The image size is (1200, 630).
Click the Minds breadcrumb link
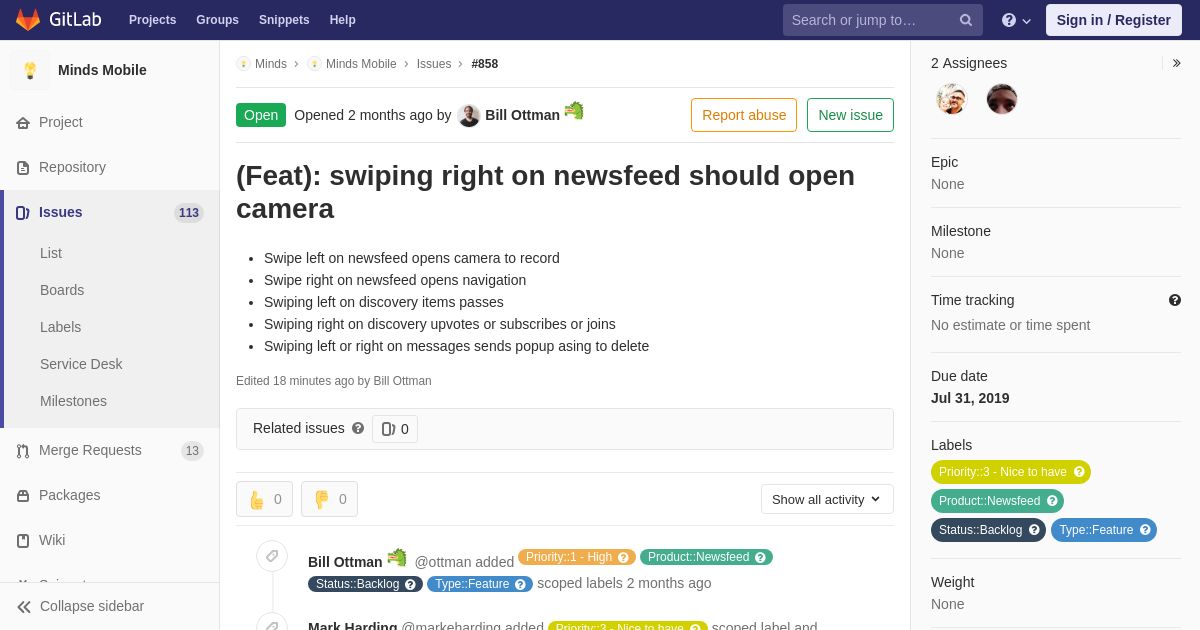[x=271, y=64]
